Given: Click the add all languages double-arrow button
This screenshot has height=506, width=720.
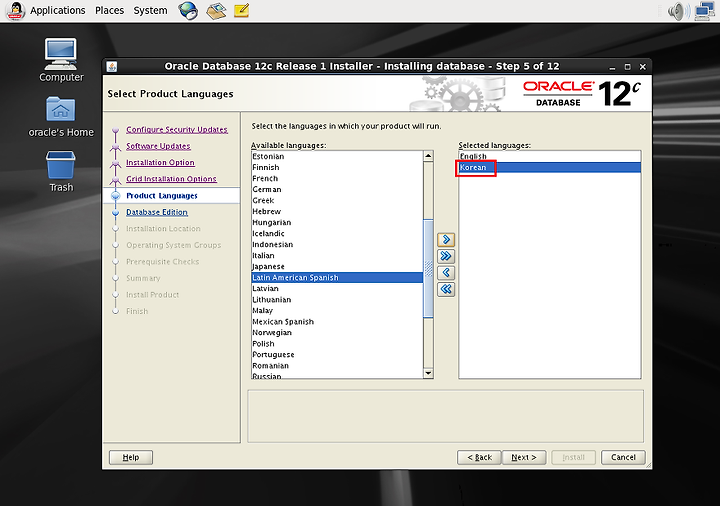Looking at the screenshot, I should point(446,256).
